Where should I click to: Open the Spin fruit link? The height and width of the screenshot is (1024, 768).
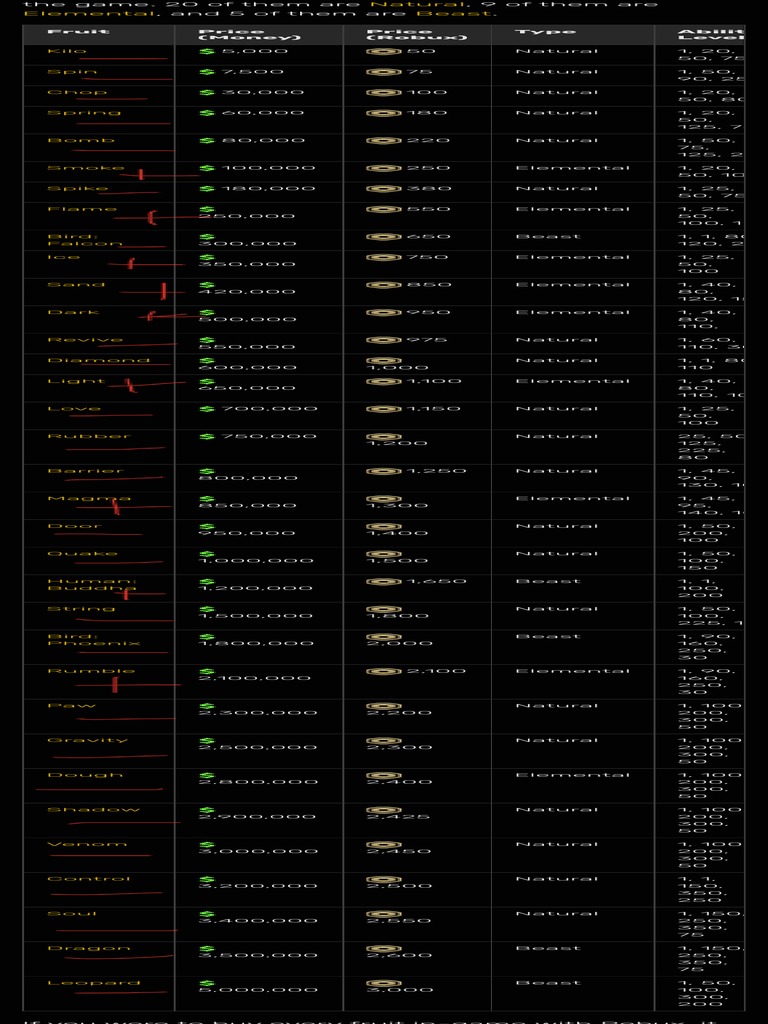click(72, 72)
